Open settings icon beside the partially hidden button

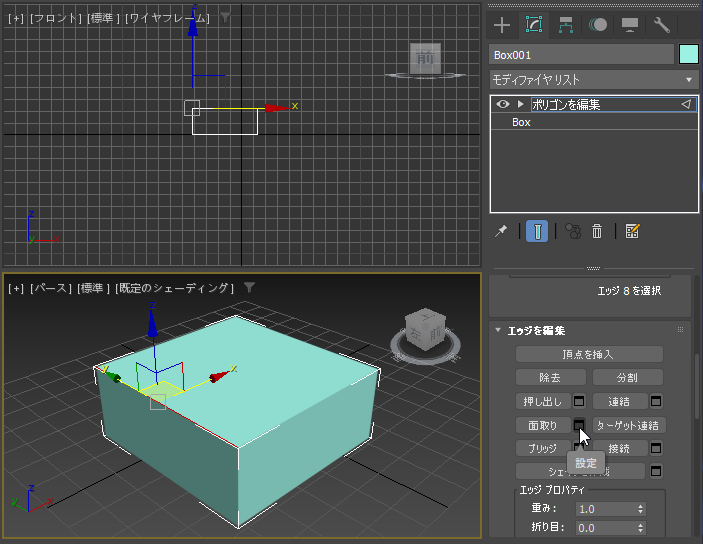click(x=656, y=471)
